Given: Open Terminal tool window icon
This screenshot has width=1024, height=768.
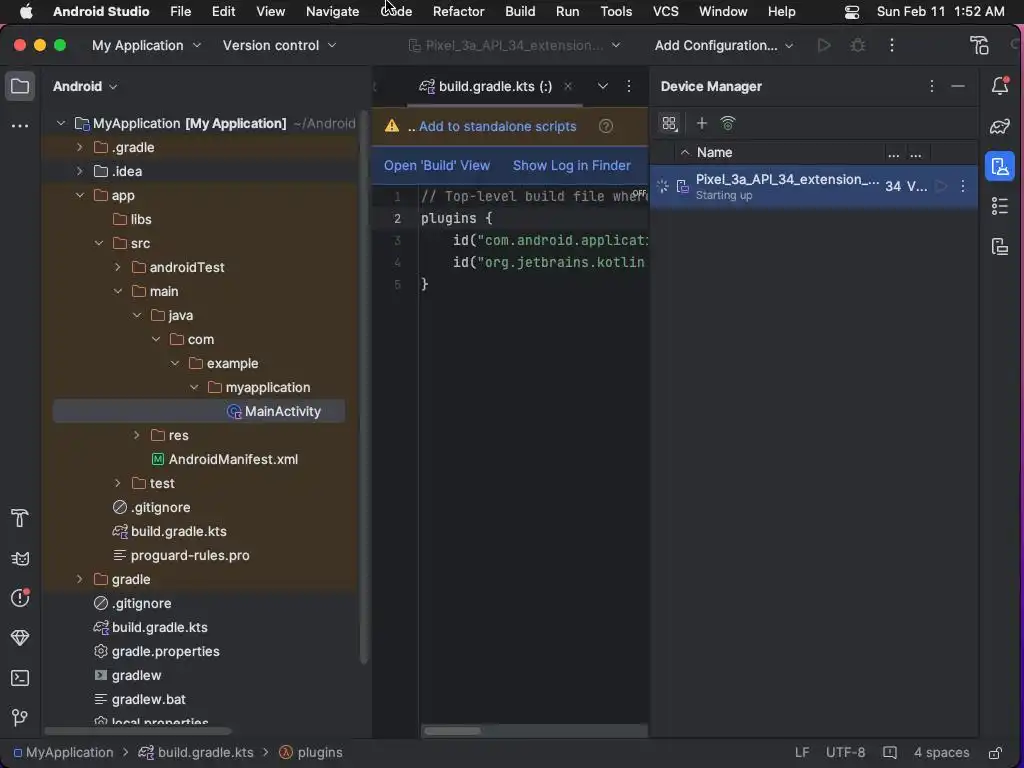Looking at the screenshot, I should (x=20, y=678).
